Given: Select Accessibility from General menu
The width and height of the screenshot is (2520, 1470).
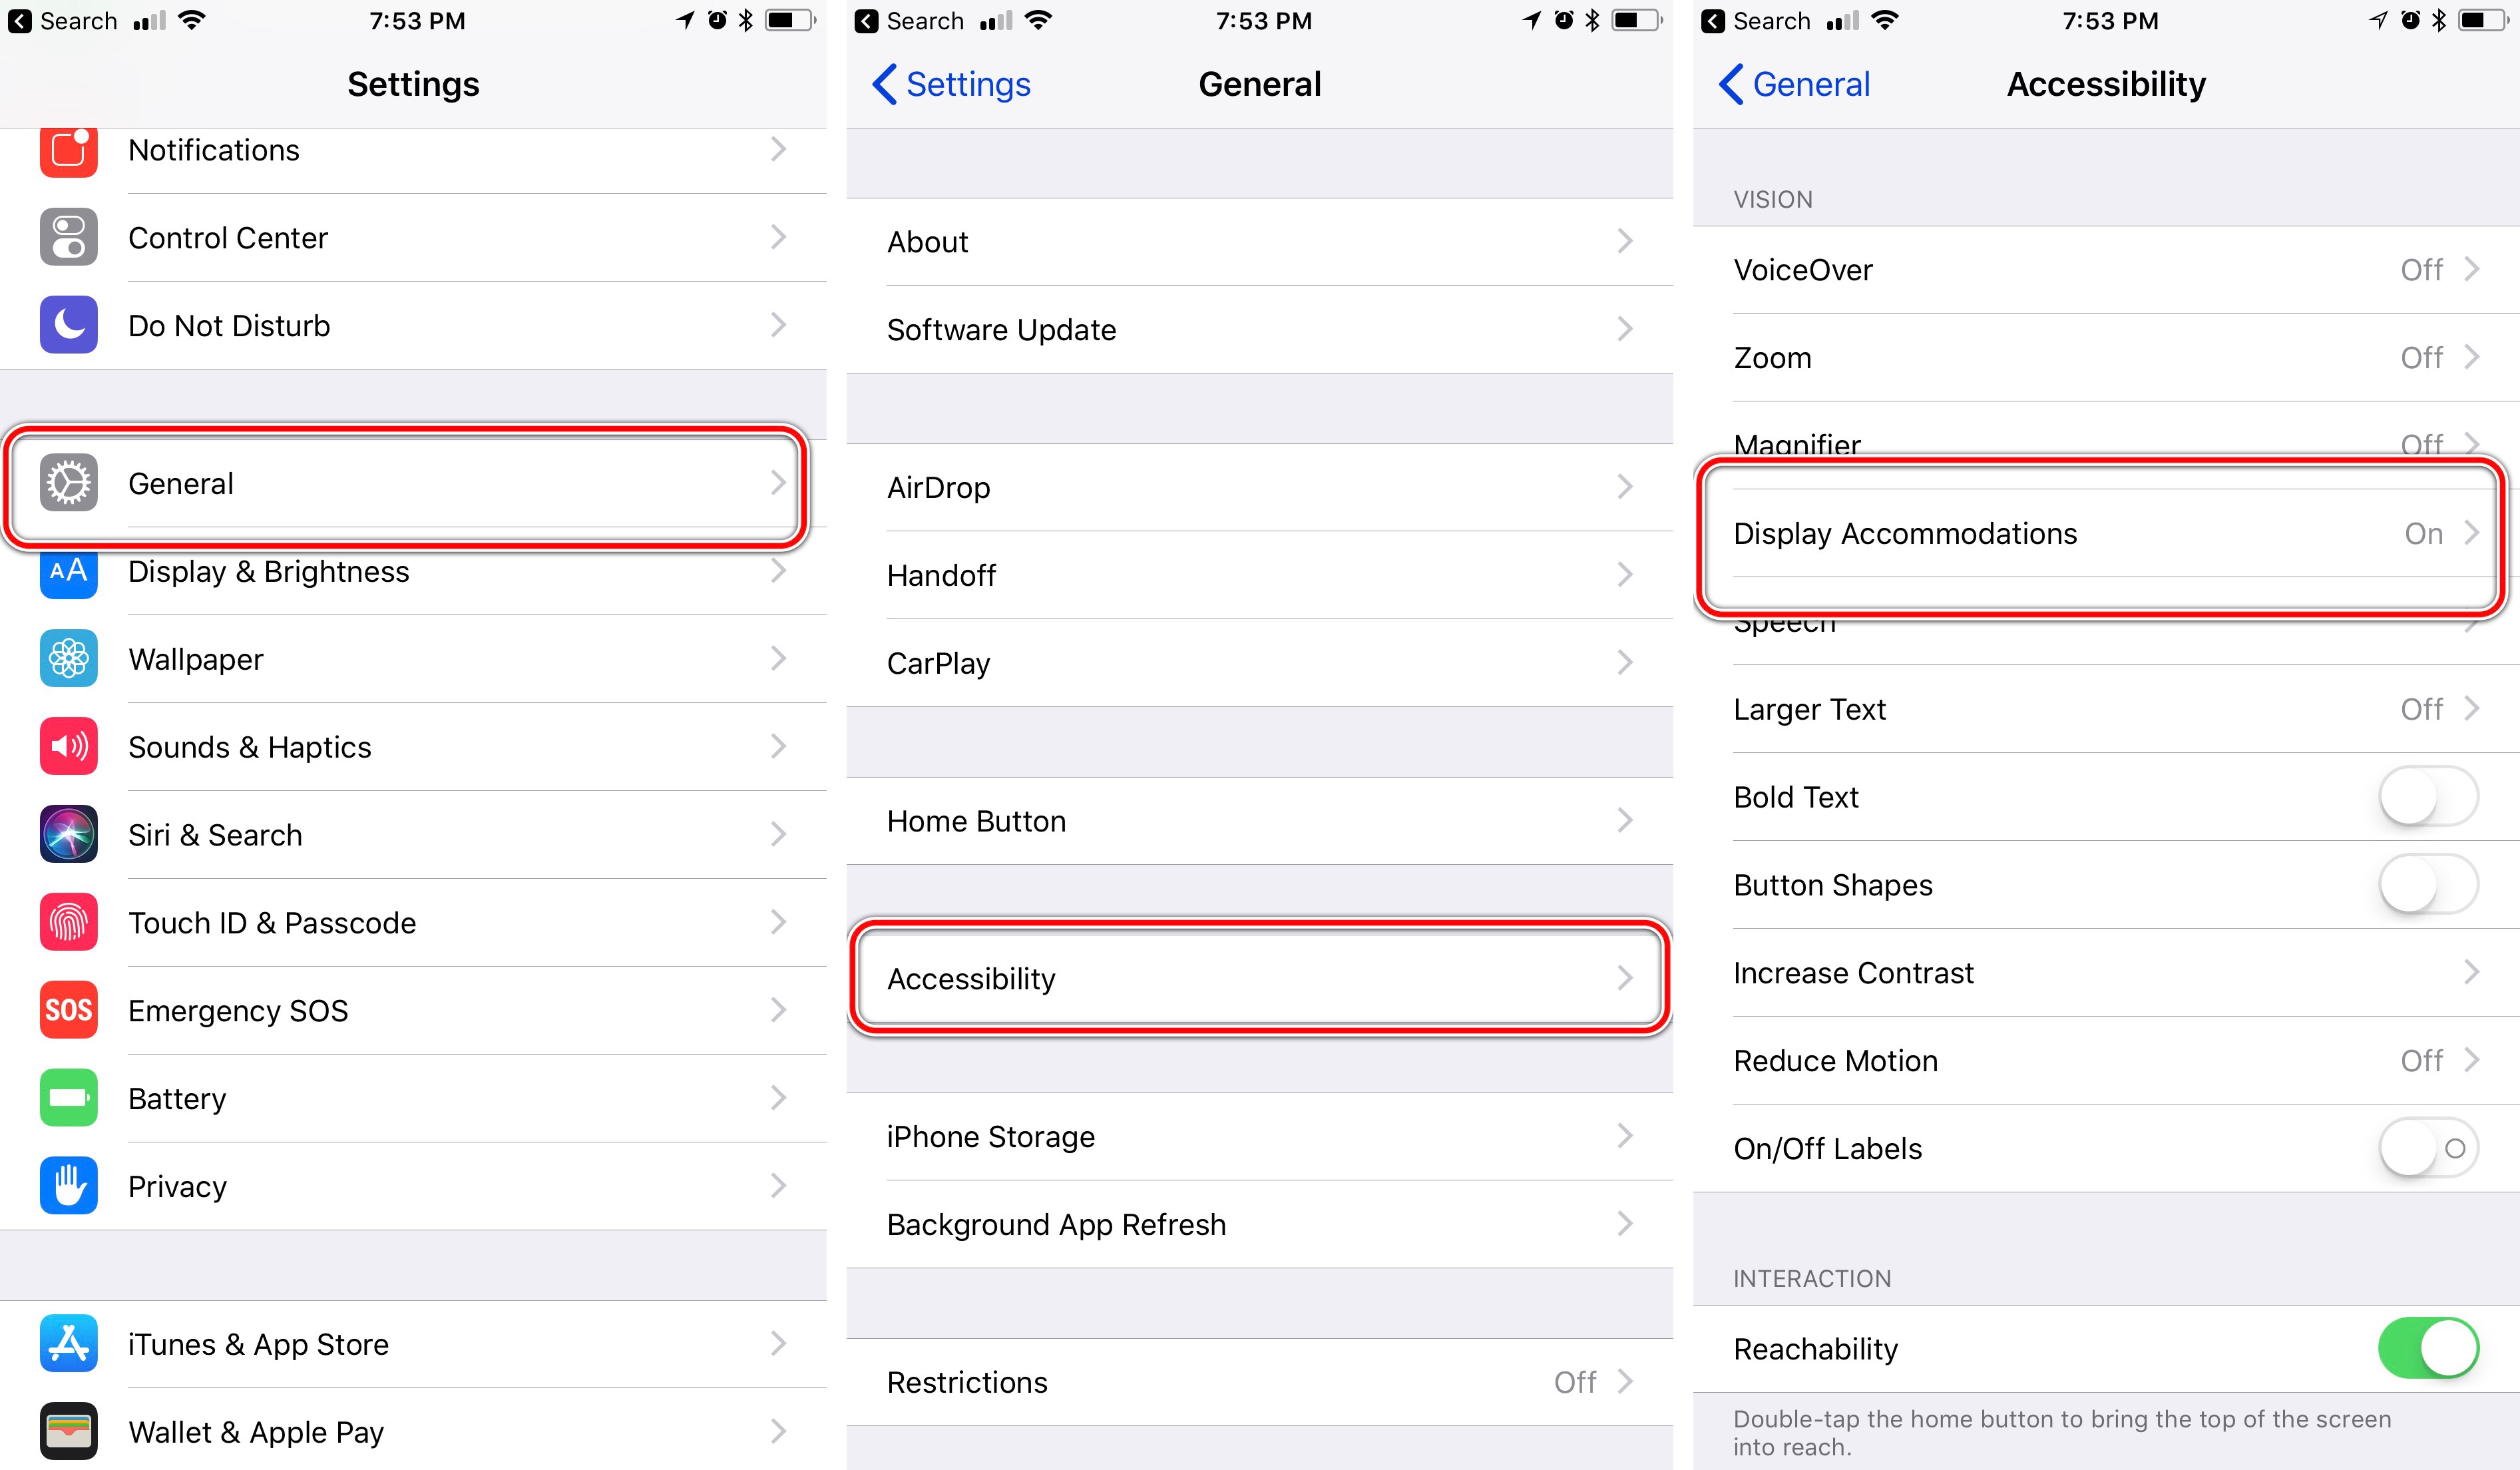Looking at the screenshot, I should (1255, 978).
